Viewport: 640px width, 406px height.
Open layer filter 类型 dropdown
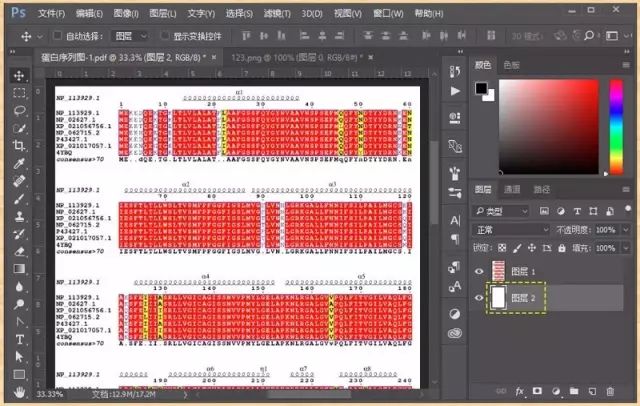(501, 211)
